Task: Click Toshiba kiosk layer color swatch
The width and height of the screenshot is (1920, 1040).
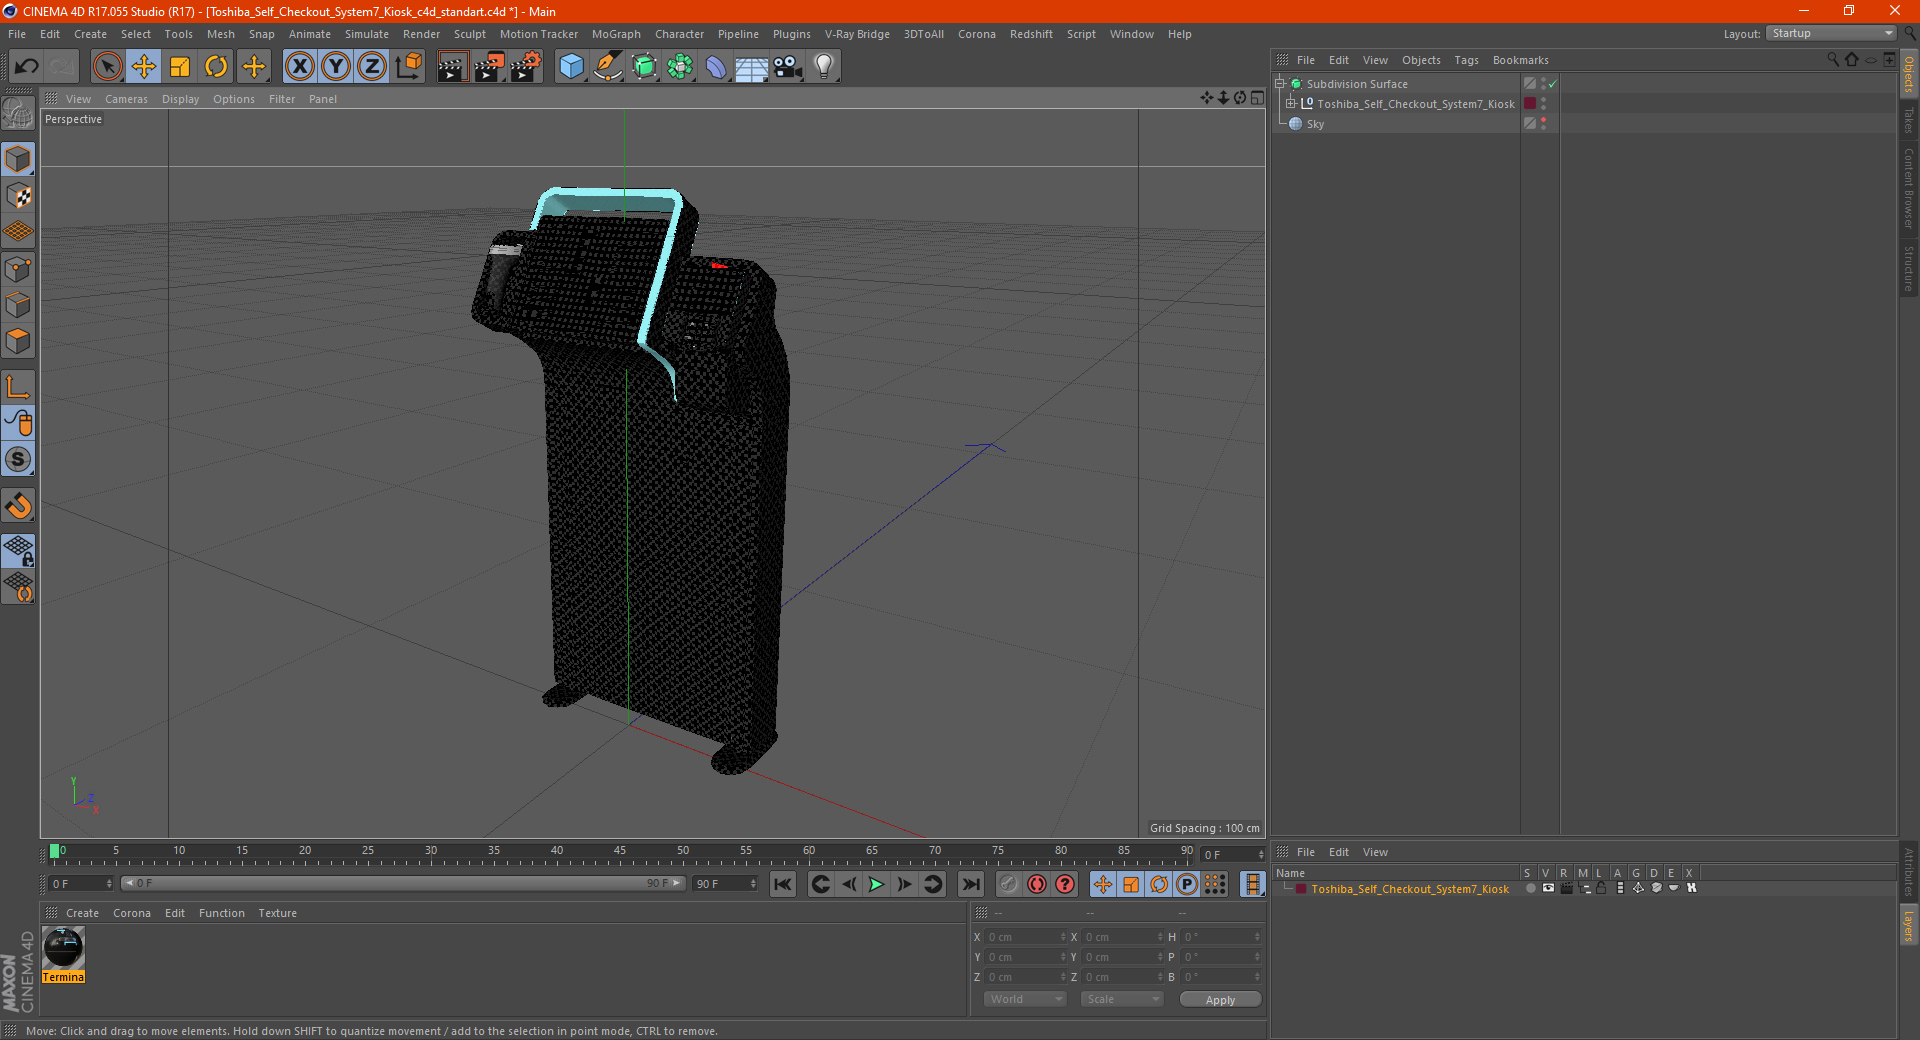Action: (x=1300, y=889)
